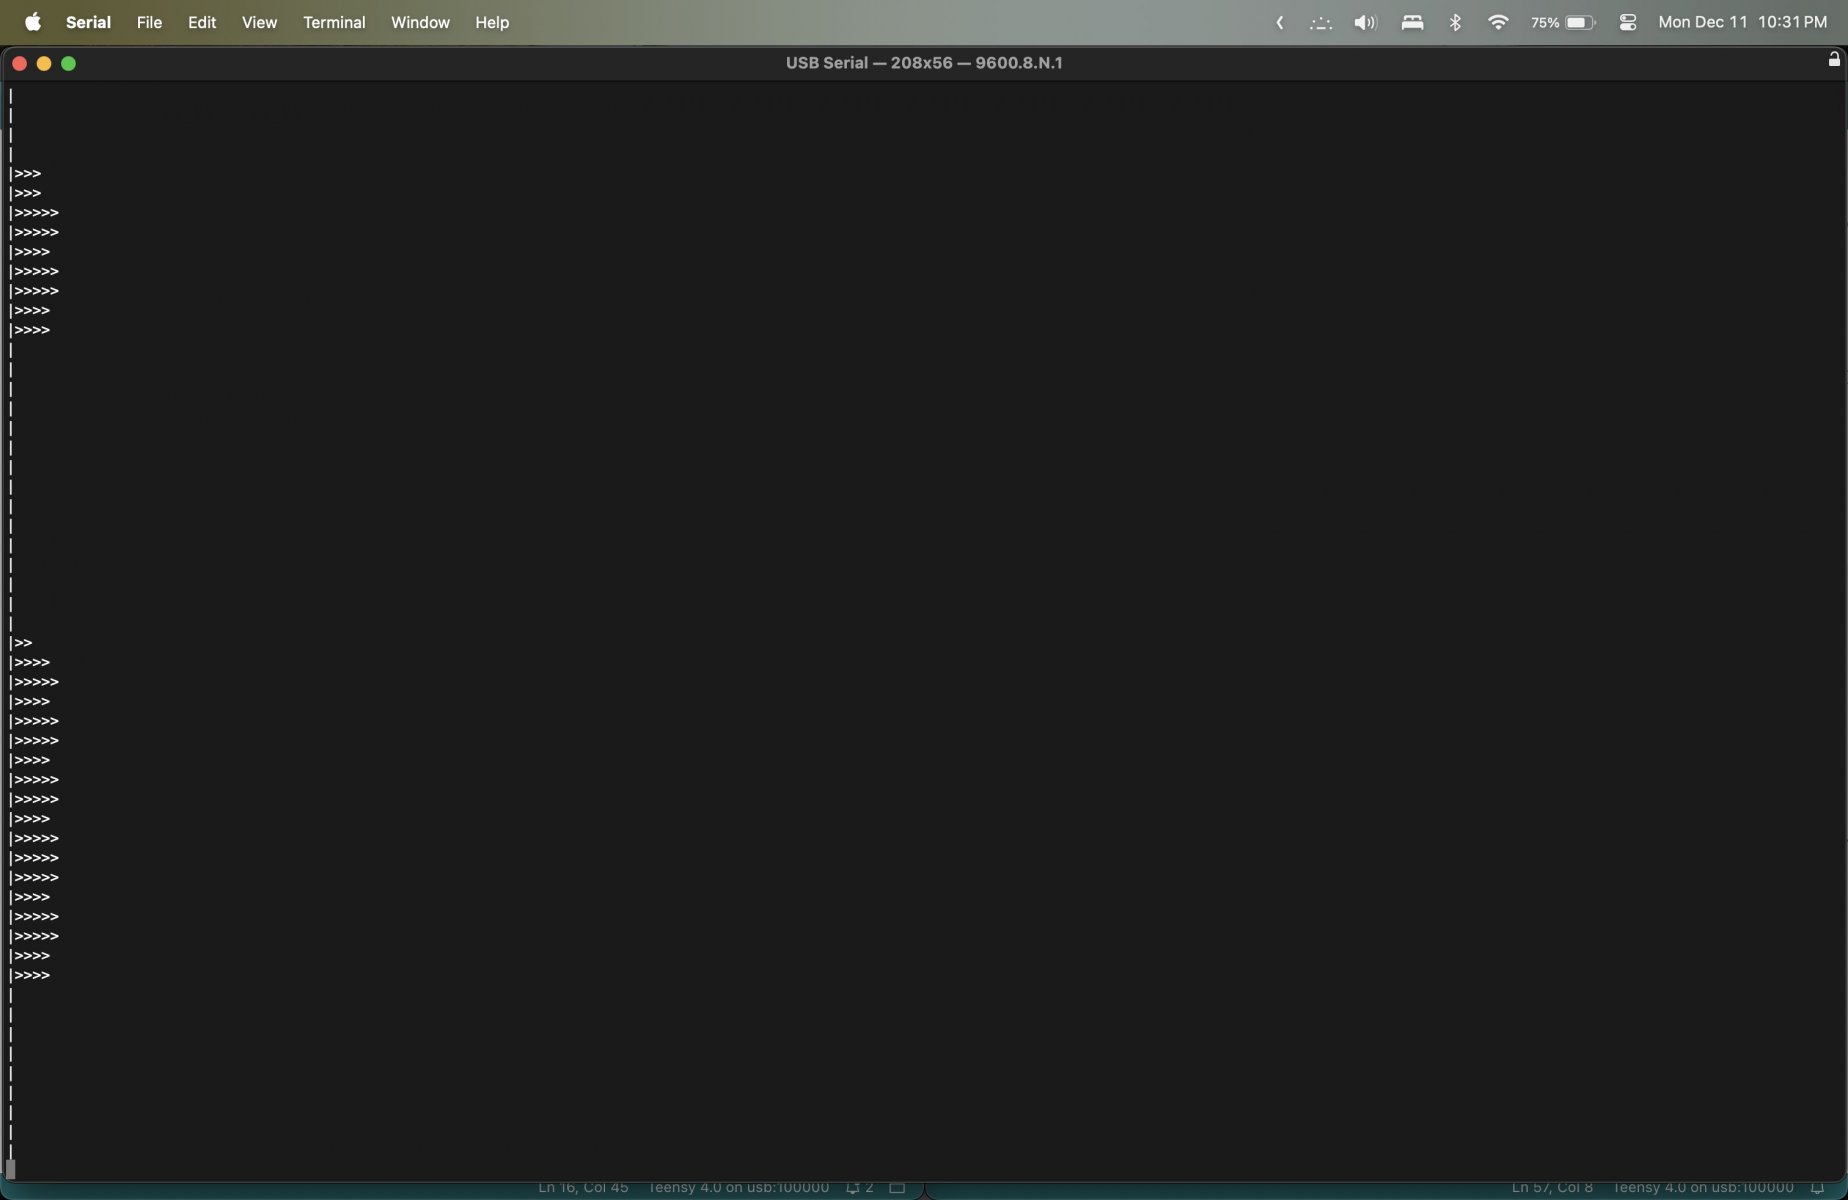Click the lock icon in the Serial title bar
This screenshot has height=1200, width=1848.
(x=1834, y=60)
